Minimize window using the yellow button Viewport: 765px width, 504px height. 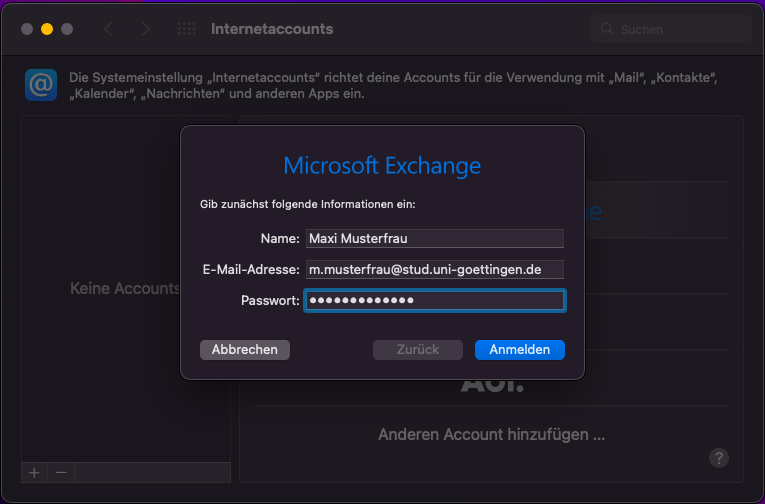point(47,29)
